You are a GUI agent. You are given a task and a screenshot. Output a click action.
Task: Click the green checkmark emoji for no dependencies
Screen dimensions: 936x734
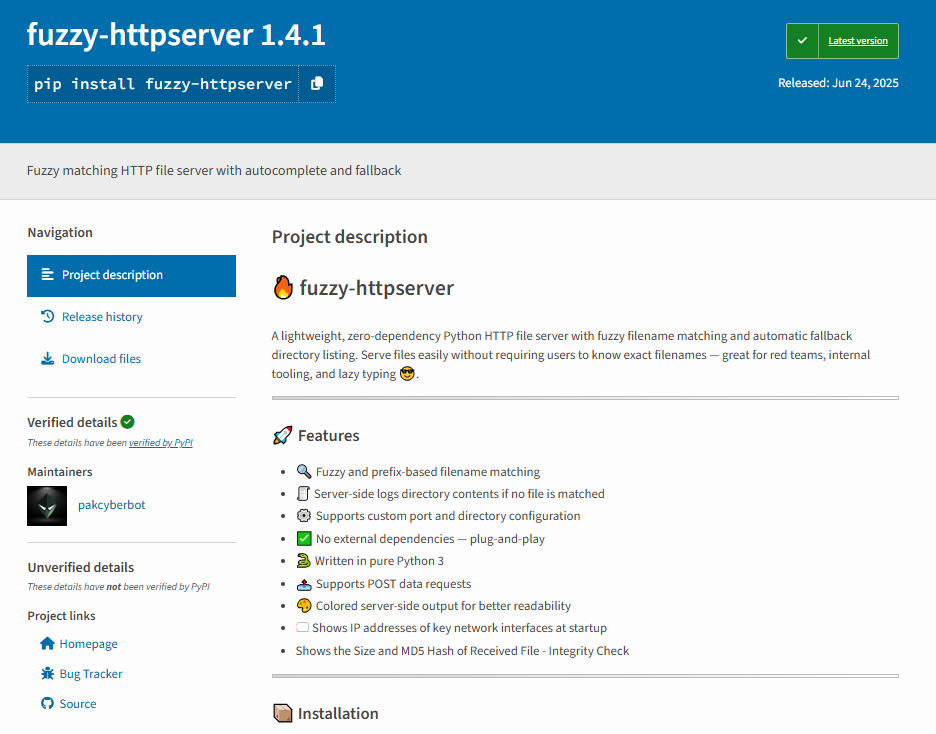coord(304,538)
